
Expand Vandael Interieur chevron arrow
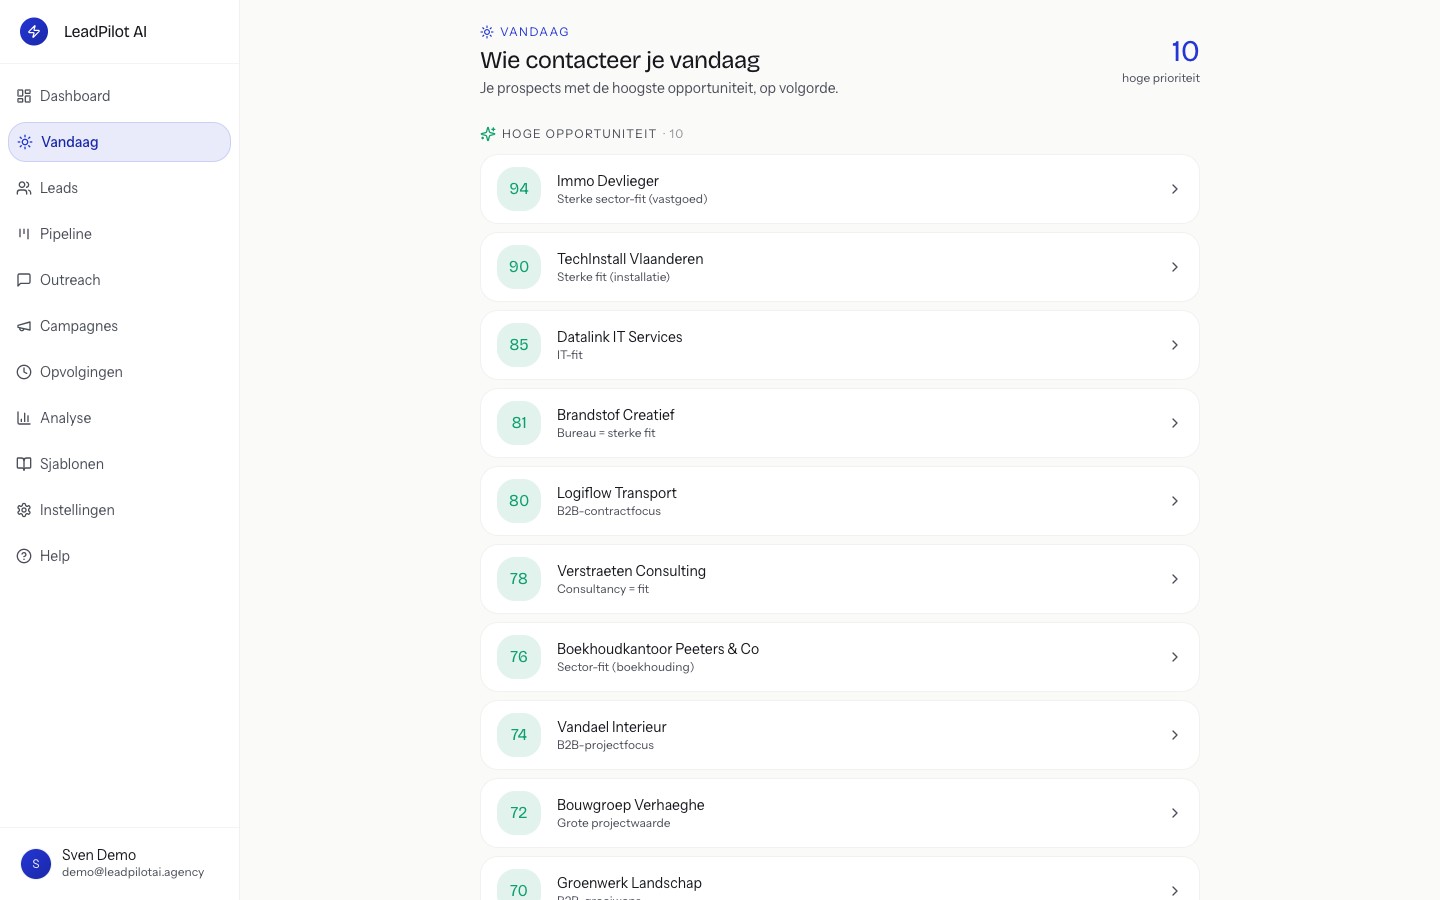pos(1175,735)
